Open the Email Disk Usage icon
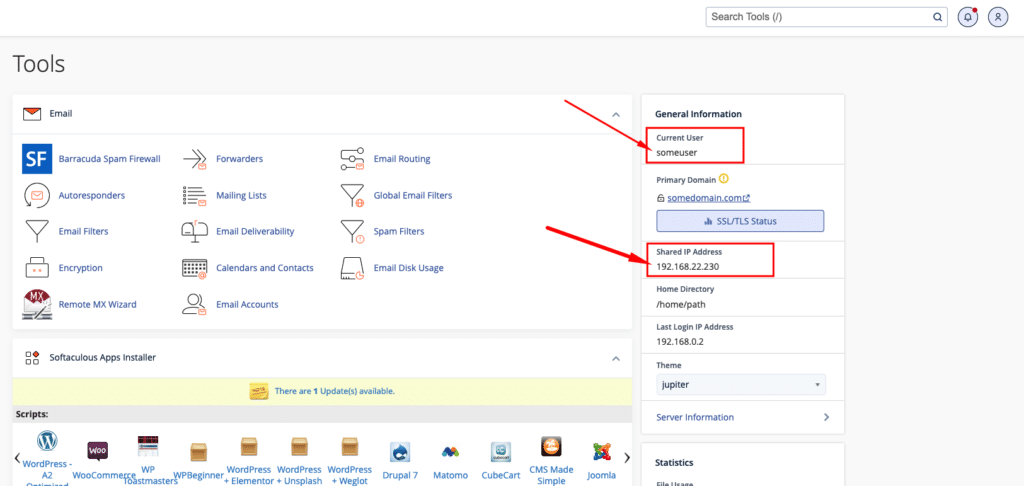1024x486 pixels. pos(352,268)
